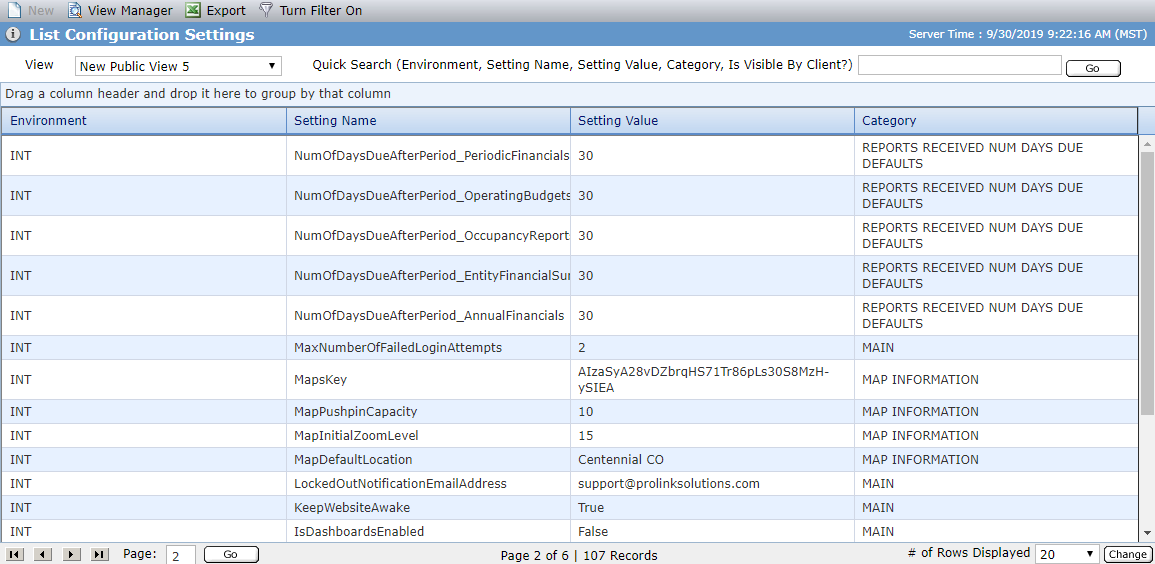Click value 15 for MapInitialZoomLevel
The height and width of the screenshot is (564, 1155).
(586, 436)
